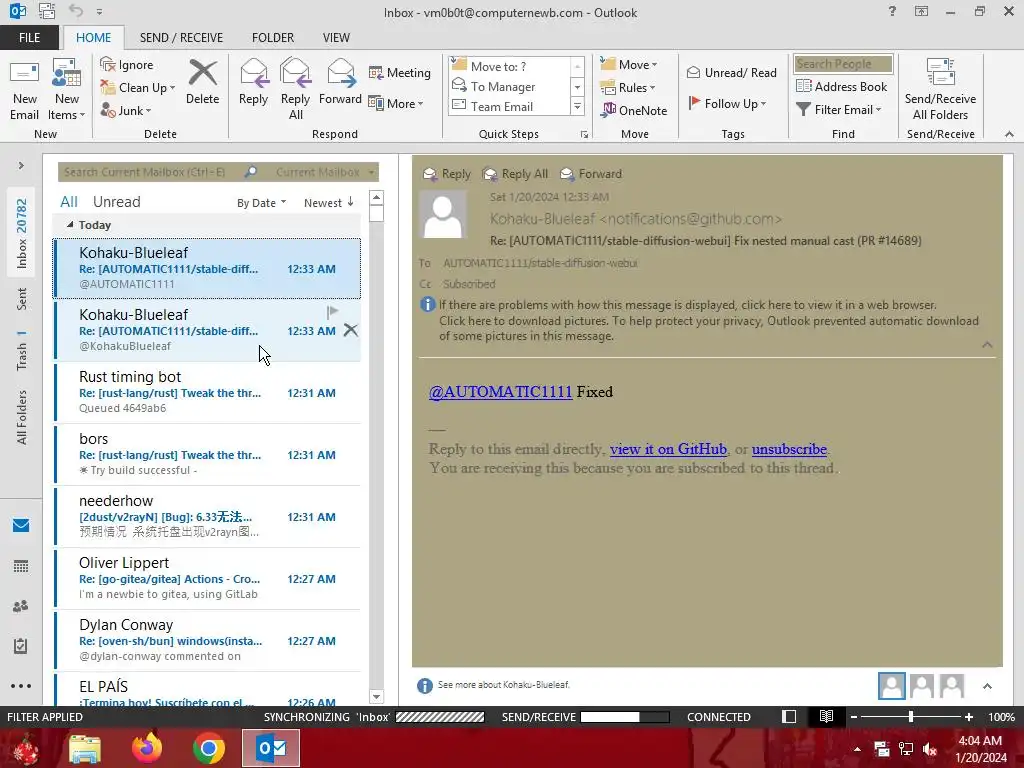Switch to the FOLDER tab
Image resolution: width=1024 pixels, height=768 pixels.
pos(273,37)
